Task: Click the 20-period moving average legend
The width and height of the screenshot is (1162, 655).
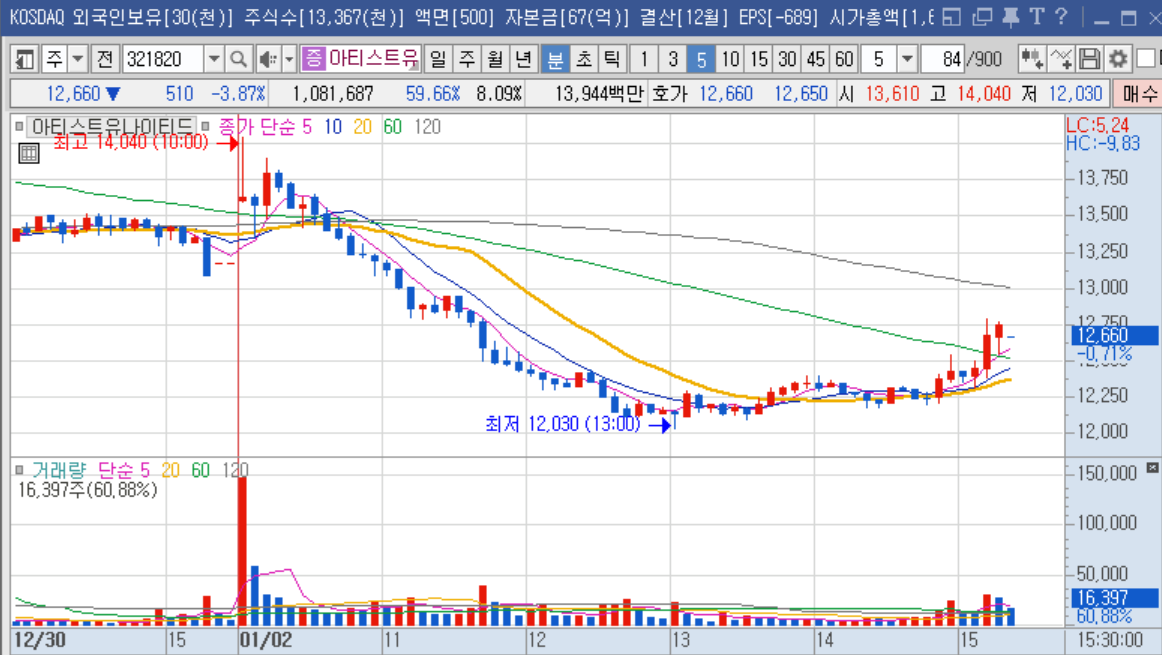Action: (362, 127)
